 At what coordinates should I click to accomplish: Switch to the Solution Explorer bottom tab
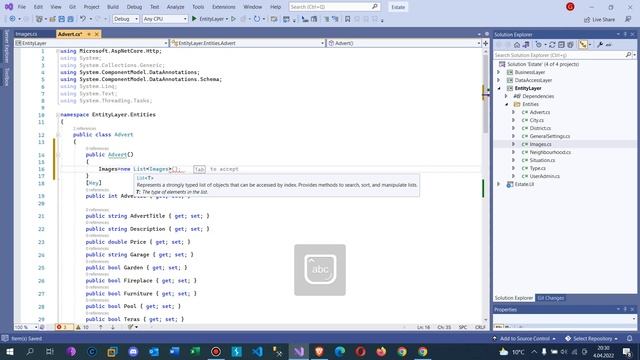513,298
